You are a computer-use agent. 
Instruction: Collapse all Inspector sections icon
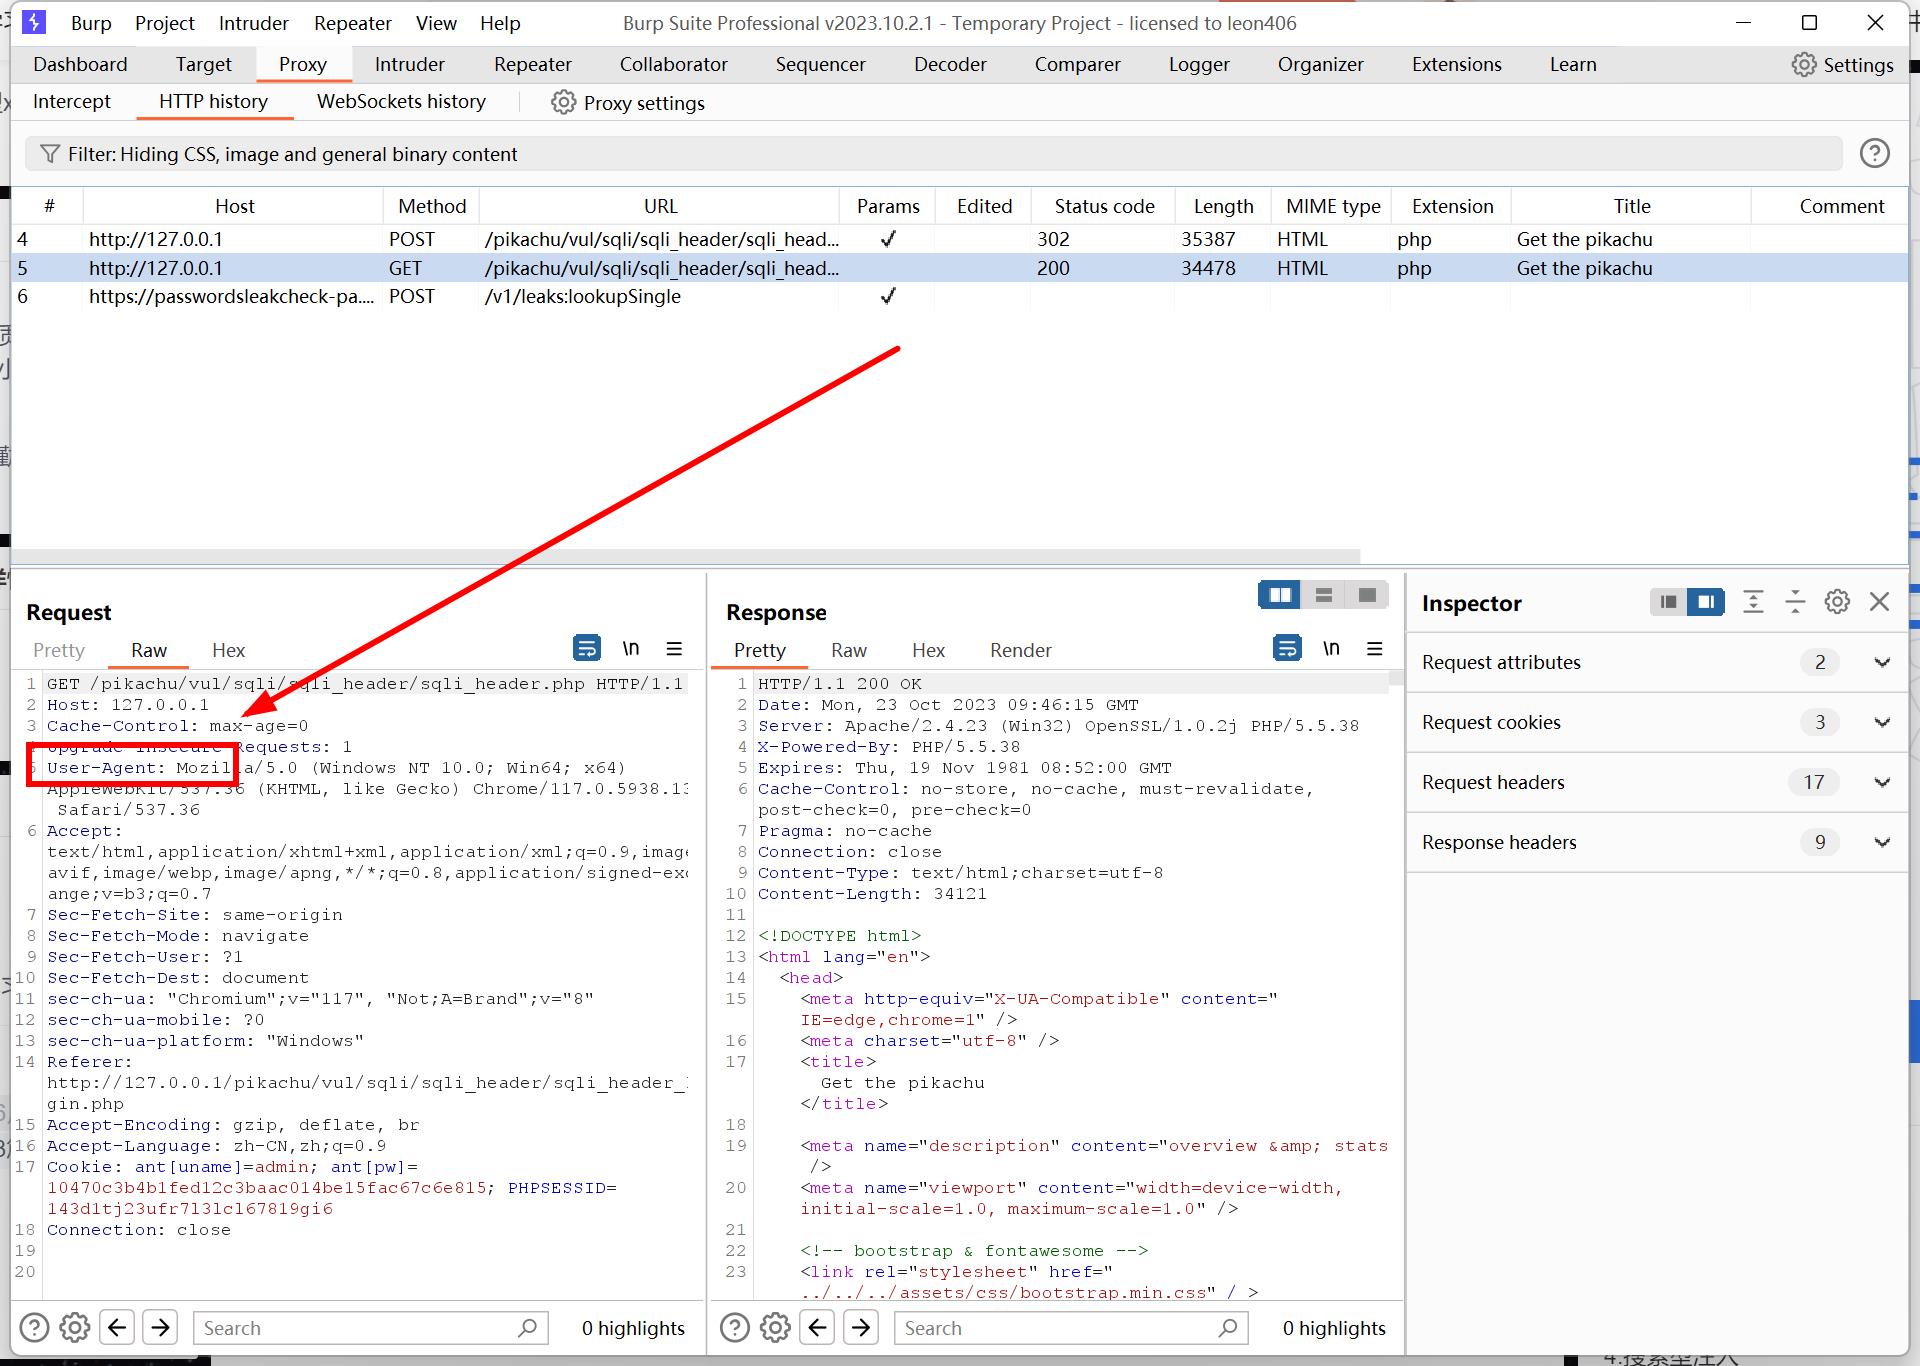(x=1795, y=602)
